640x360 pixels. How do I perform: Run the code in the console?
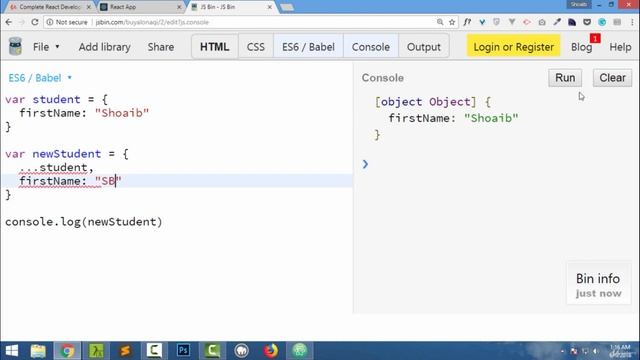pyautogui.click(x=565, y=78)
